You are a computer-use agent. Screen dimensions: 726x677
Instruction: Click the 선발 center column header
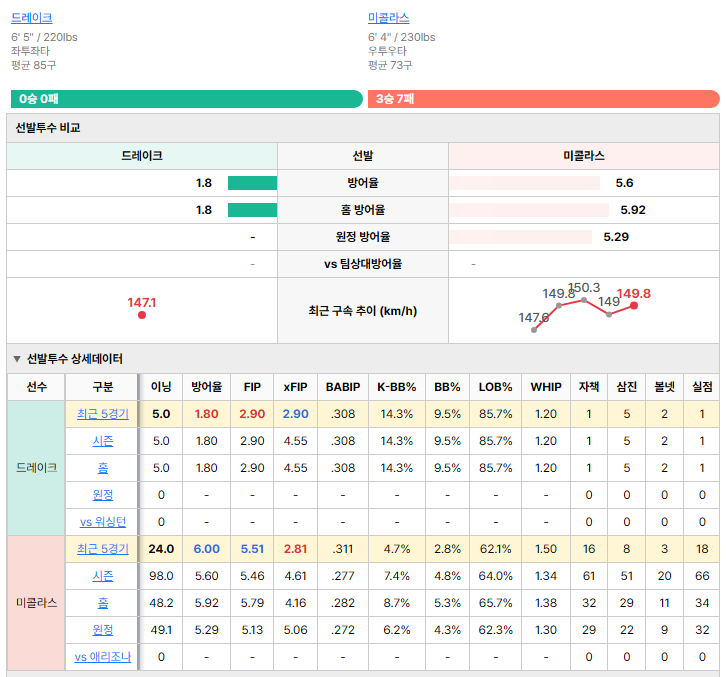point(363,156)
